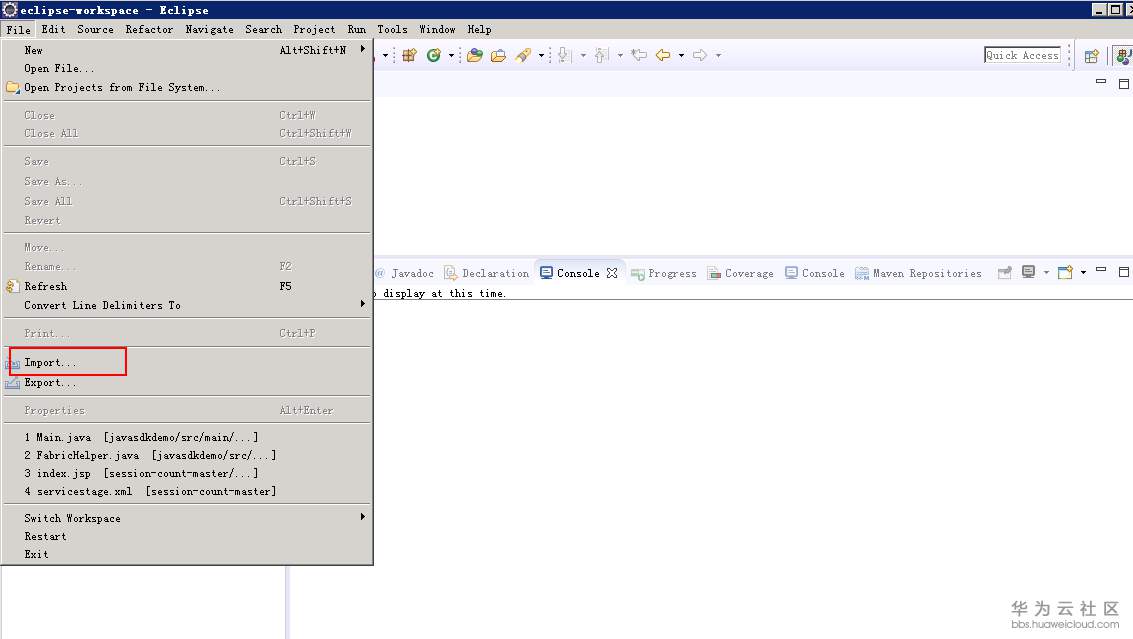The width and height of the screenshot is (1133, 639).
Task: Click the Search flashlight toolbar icon
Action: click(523, 56)
